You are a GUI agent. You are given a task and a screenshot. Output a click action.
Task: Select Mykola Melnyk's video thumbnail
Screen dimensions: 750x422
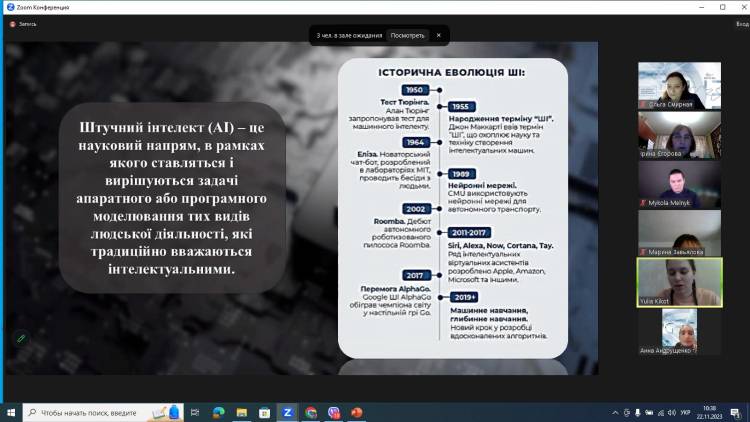click(679, 184)
